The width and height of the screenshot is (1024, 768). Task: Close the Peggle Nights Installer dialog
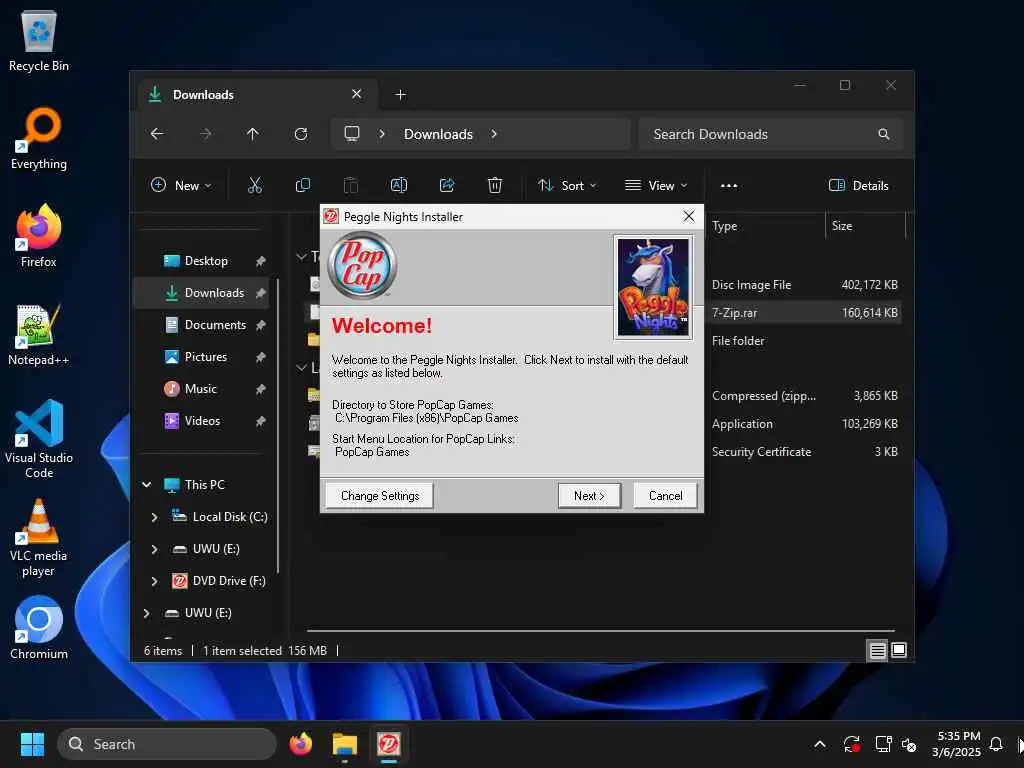(688, 216)
